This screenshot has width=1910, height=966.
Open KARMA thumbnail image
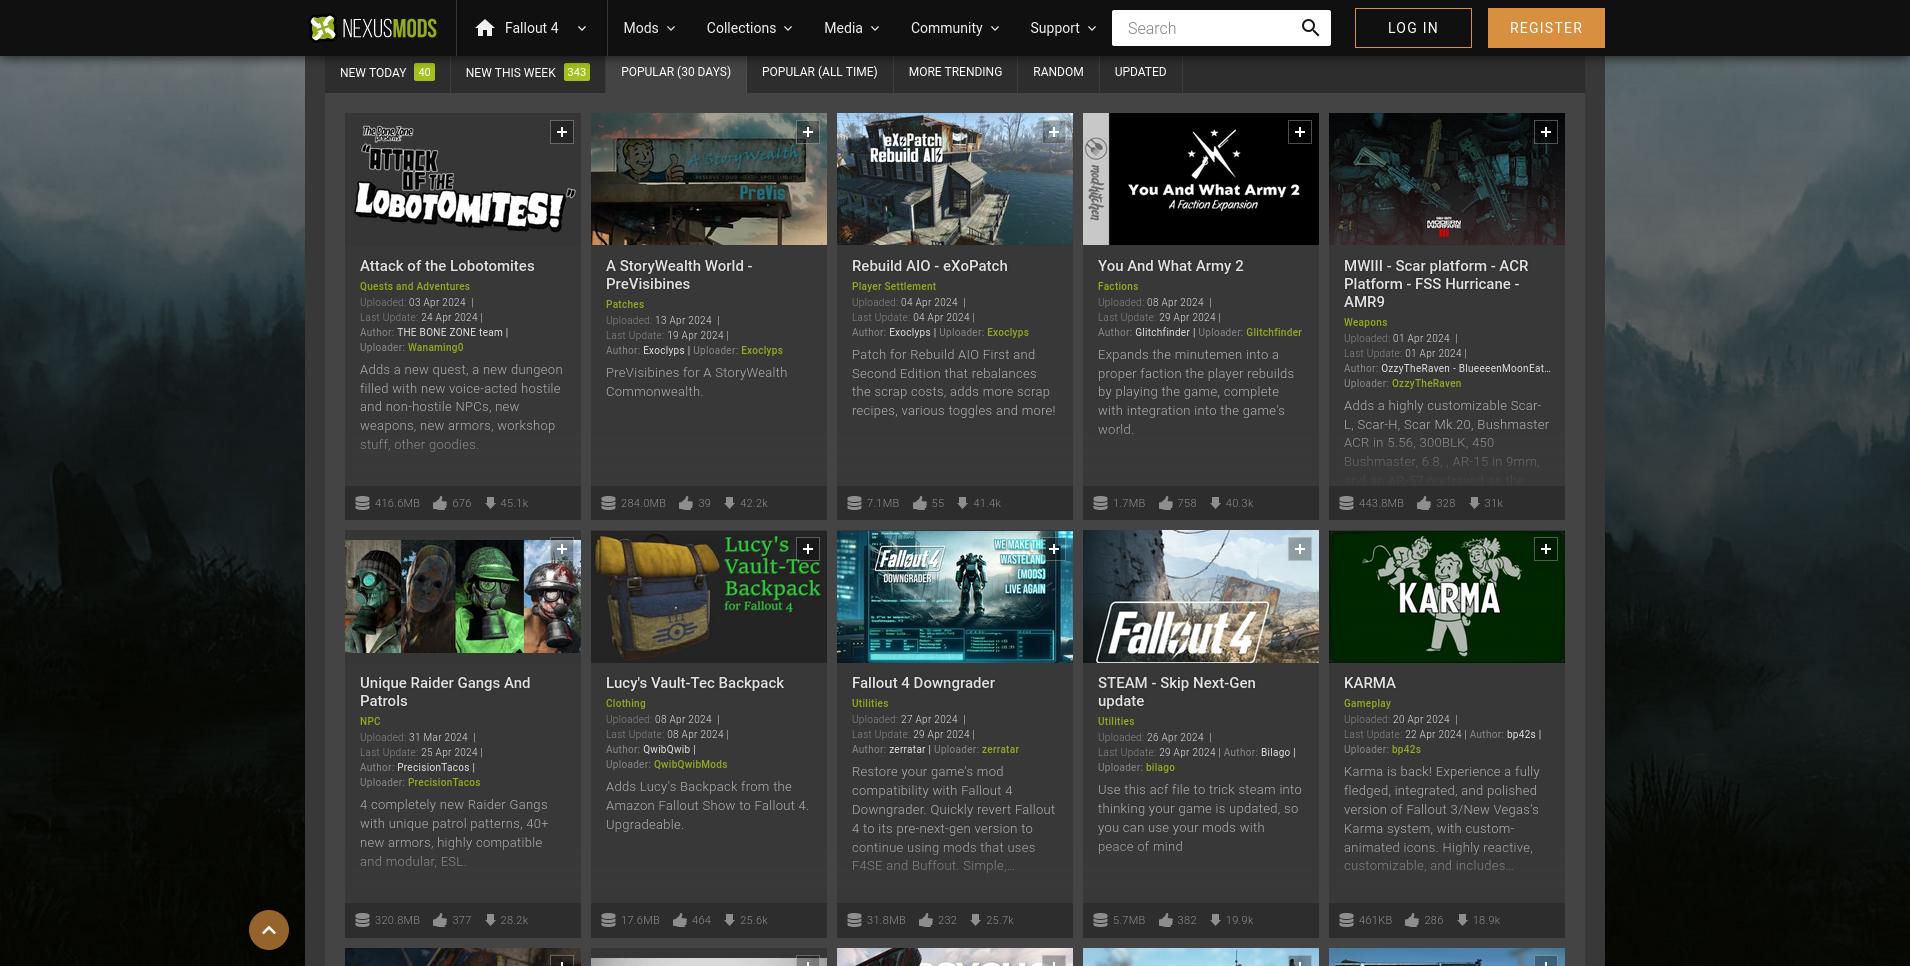pos(1447,596)
